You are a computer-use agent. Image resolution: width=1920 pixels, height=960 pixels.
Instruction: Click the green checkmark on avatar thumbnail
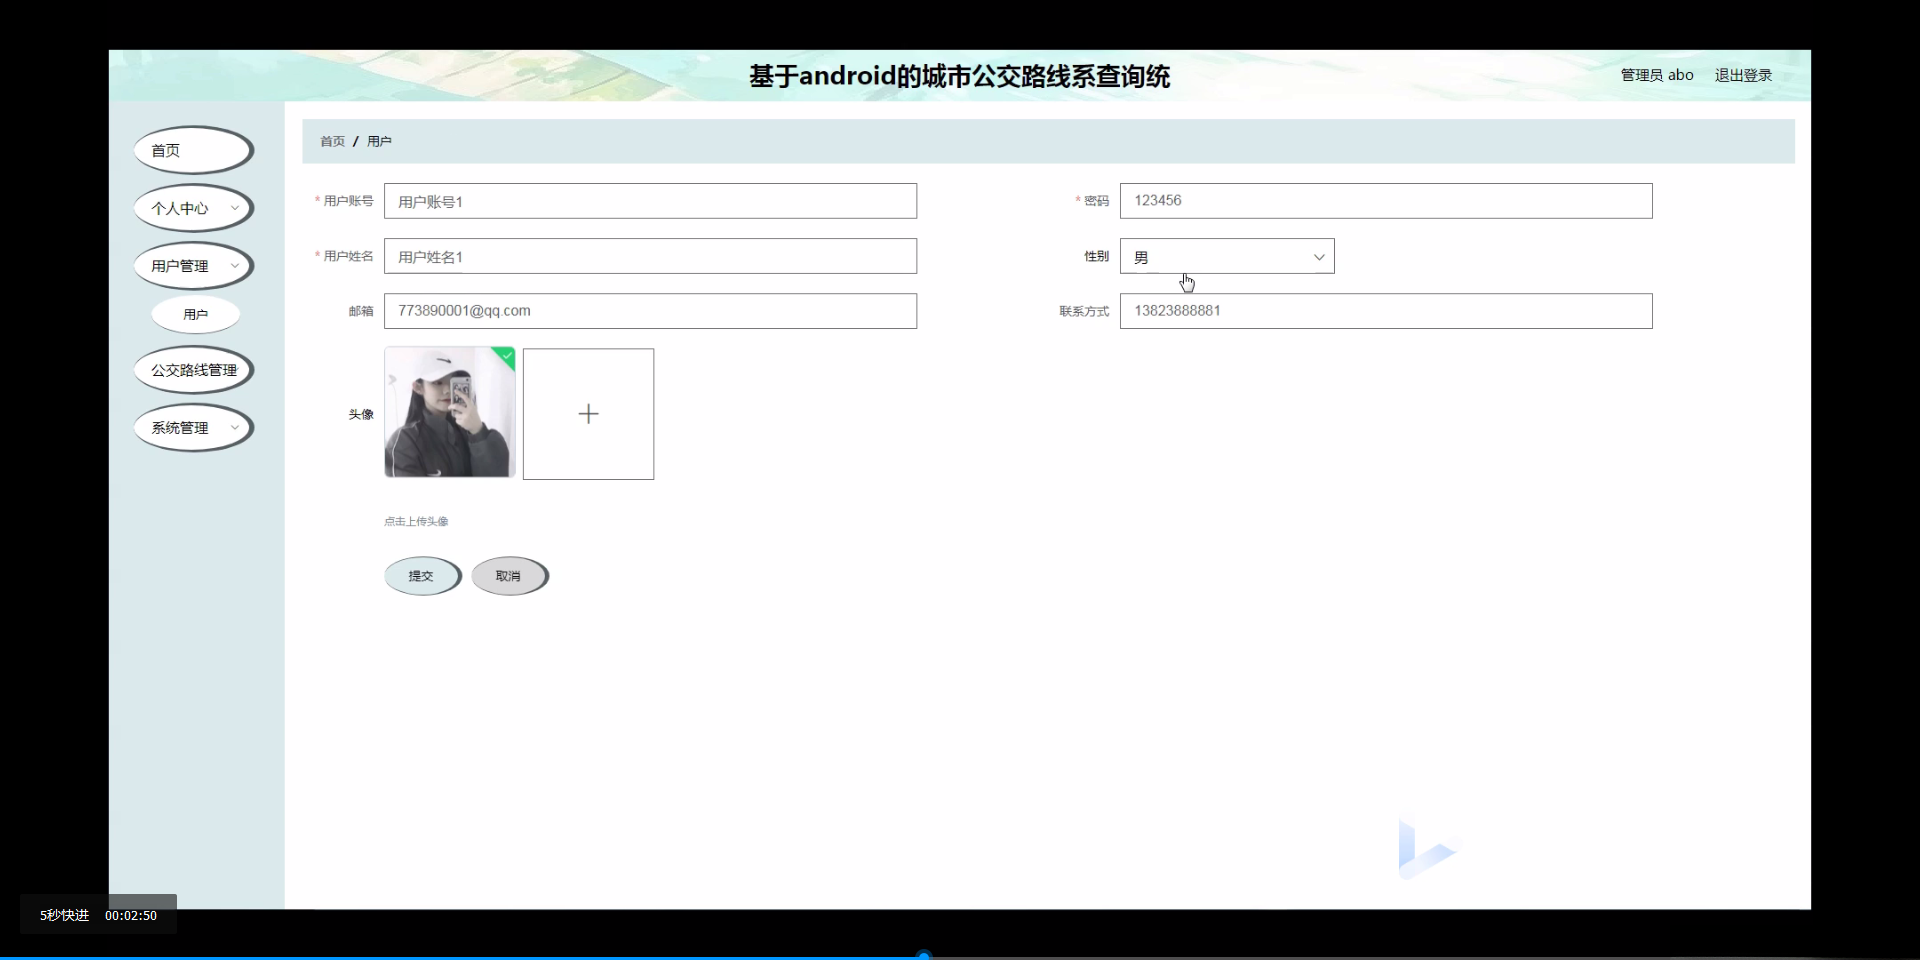point(506,356)
